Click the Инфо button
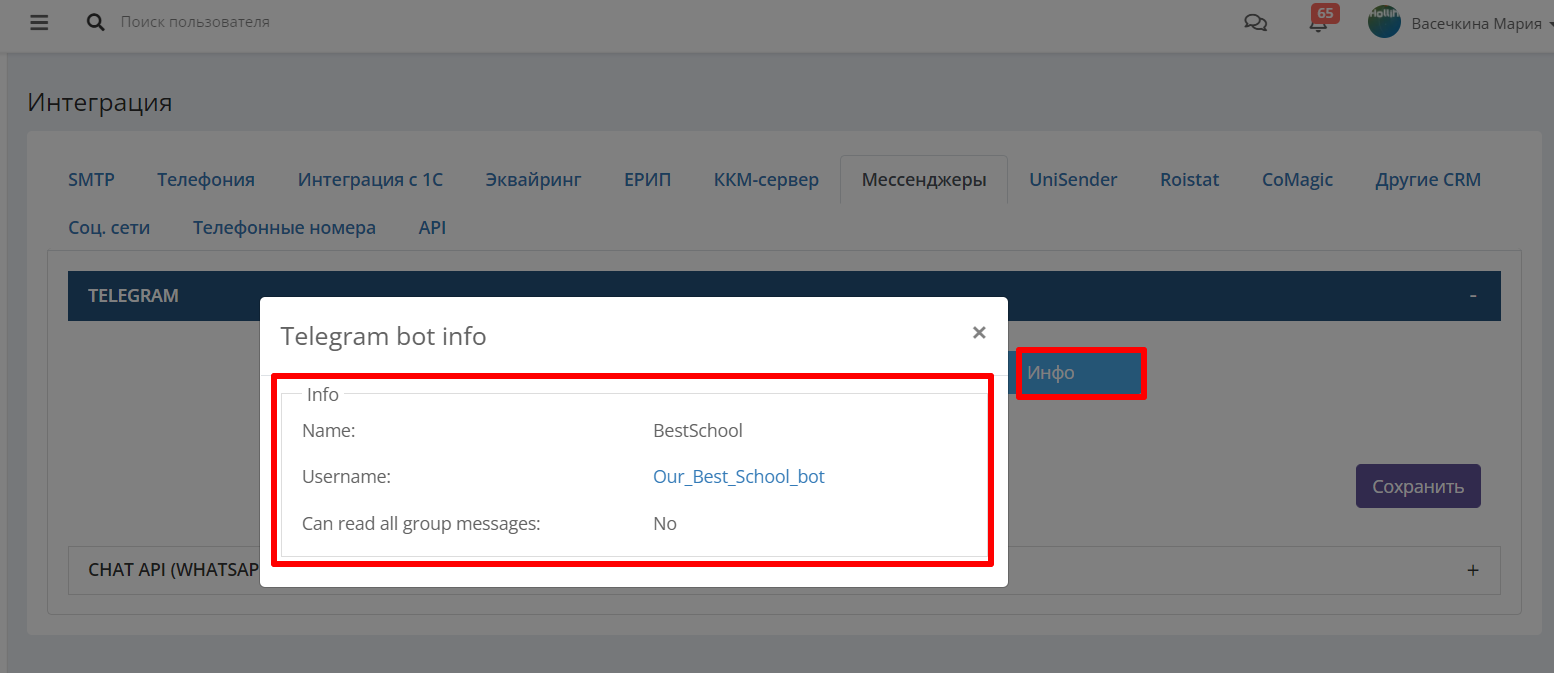The image size is (1554, 673). [x=1081, y=373]
